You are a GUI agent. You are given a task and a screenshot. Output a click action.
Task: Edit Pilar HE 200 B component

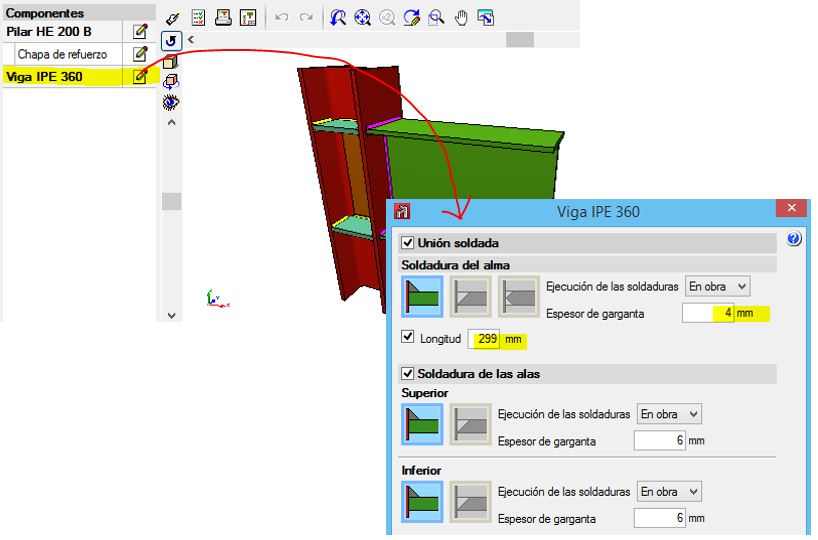140,31
